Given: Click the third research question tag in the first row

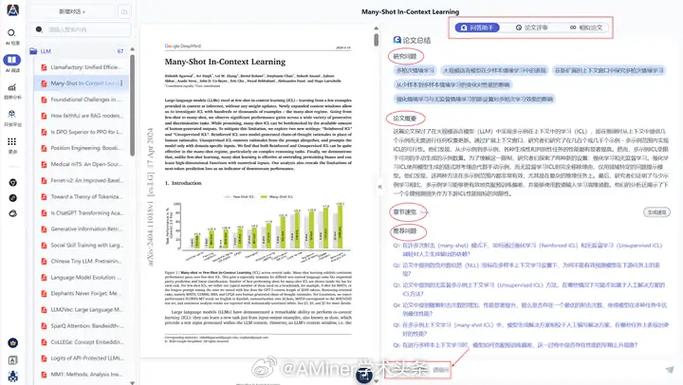Looking at the screenshot, I should click(x=609, y=70).
